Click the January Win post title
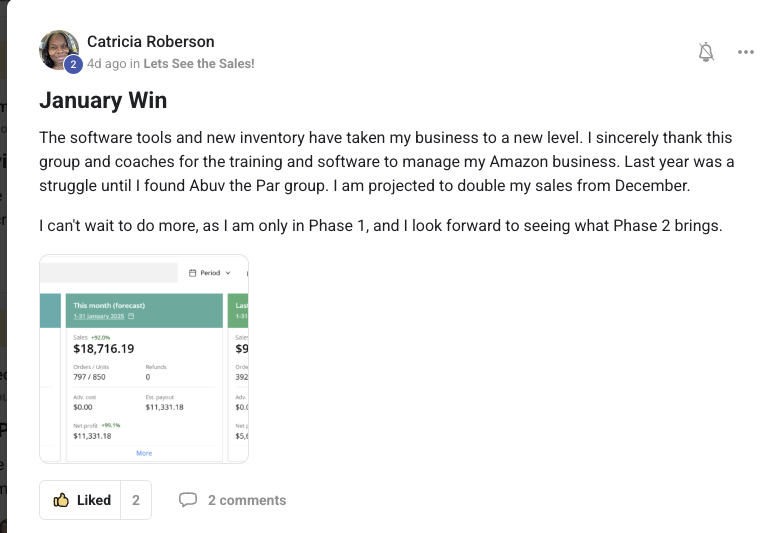Viewport: 781px width, 533px height. (x=103, y=100)
